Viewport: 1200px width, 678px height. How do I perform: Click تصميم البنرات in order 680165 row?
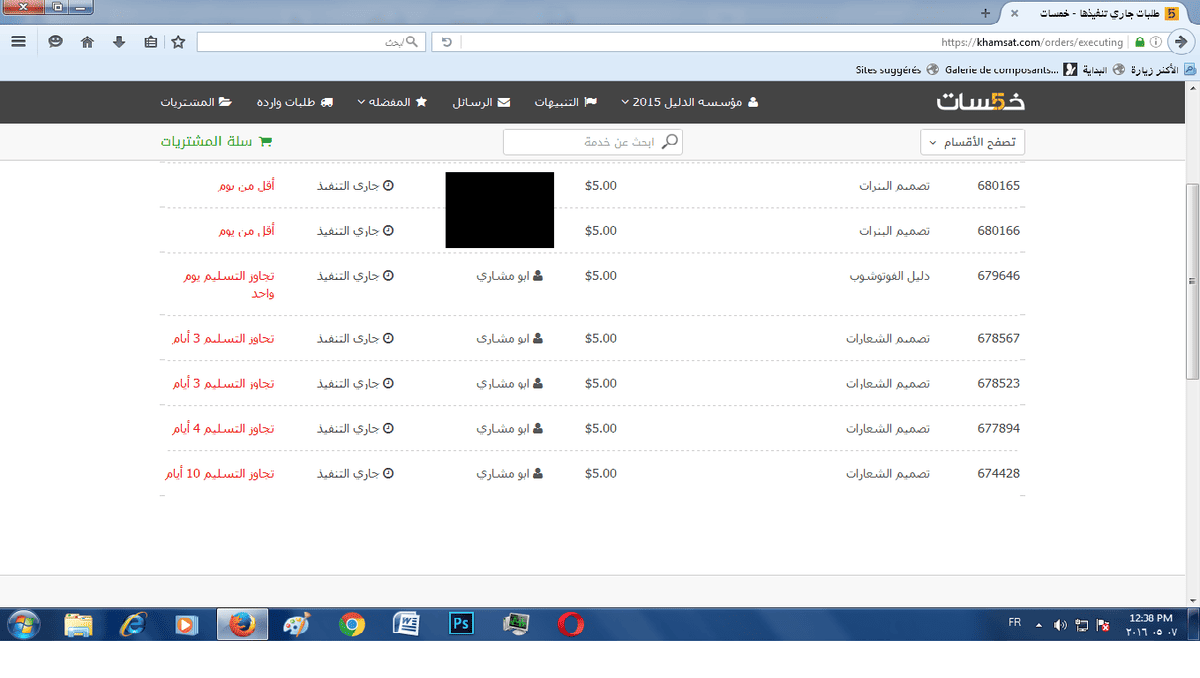click(x=894, y=186)
